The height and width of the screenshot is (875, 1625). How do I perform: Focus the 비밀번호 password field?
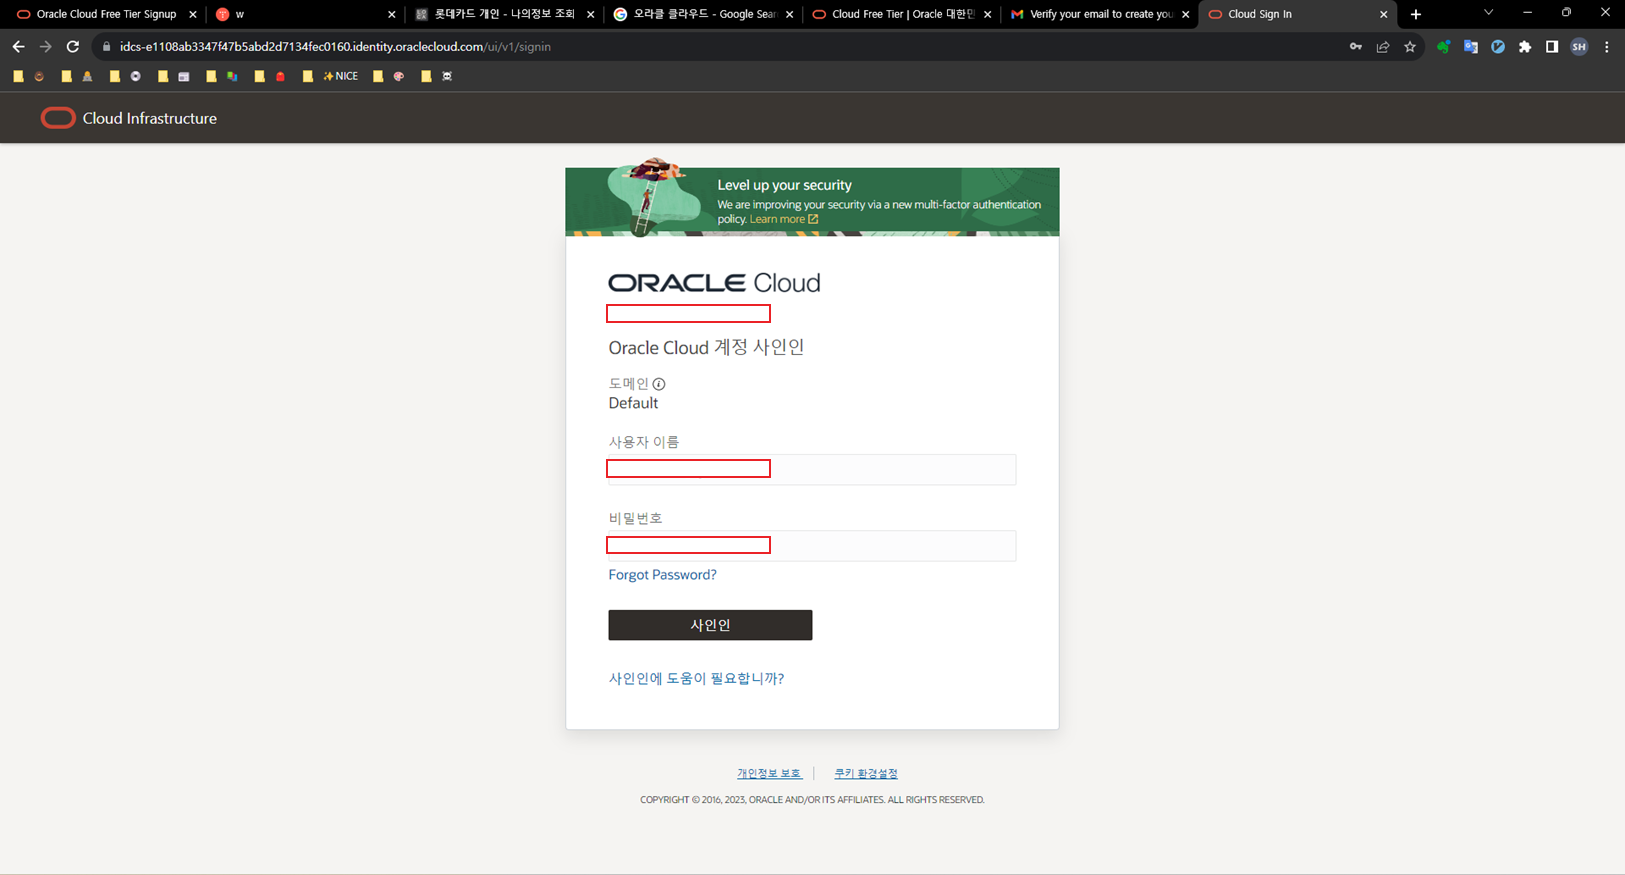pyautogui.click(x=812, y=546)
